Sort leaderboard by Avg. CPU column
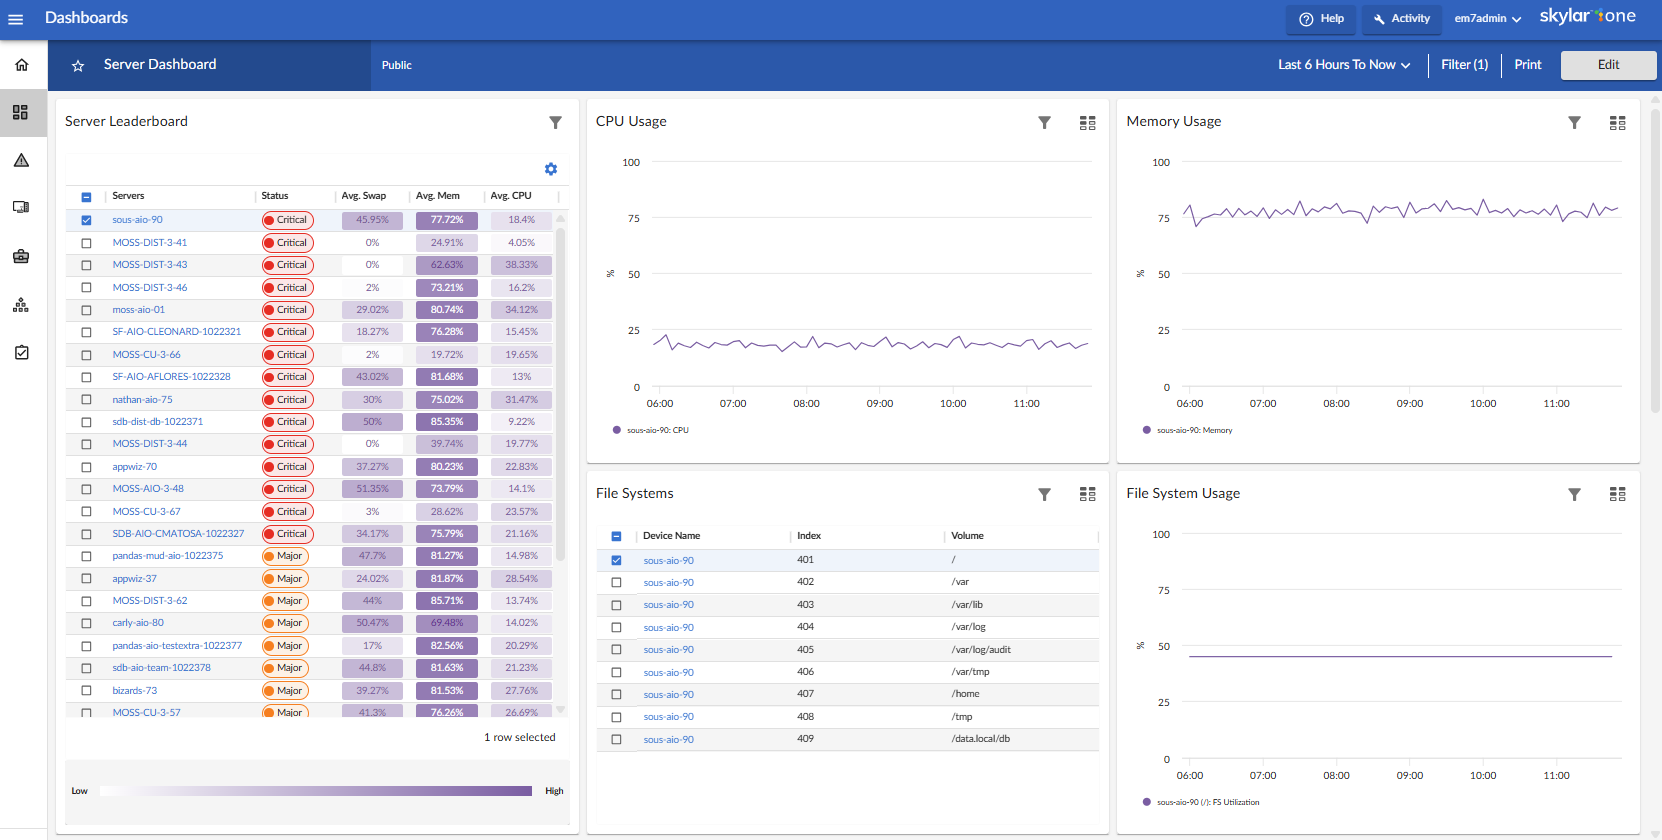1662x840 pixels. click(x=511, y=196)
